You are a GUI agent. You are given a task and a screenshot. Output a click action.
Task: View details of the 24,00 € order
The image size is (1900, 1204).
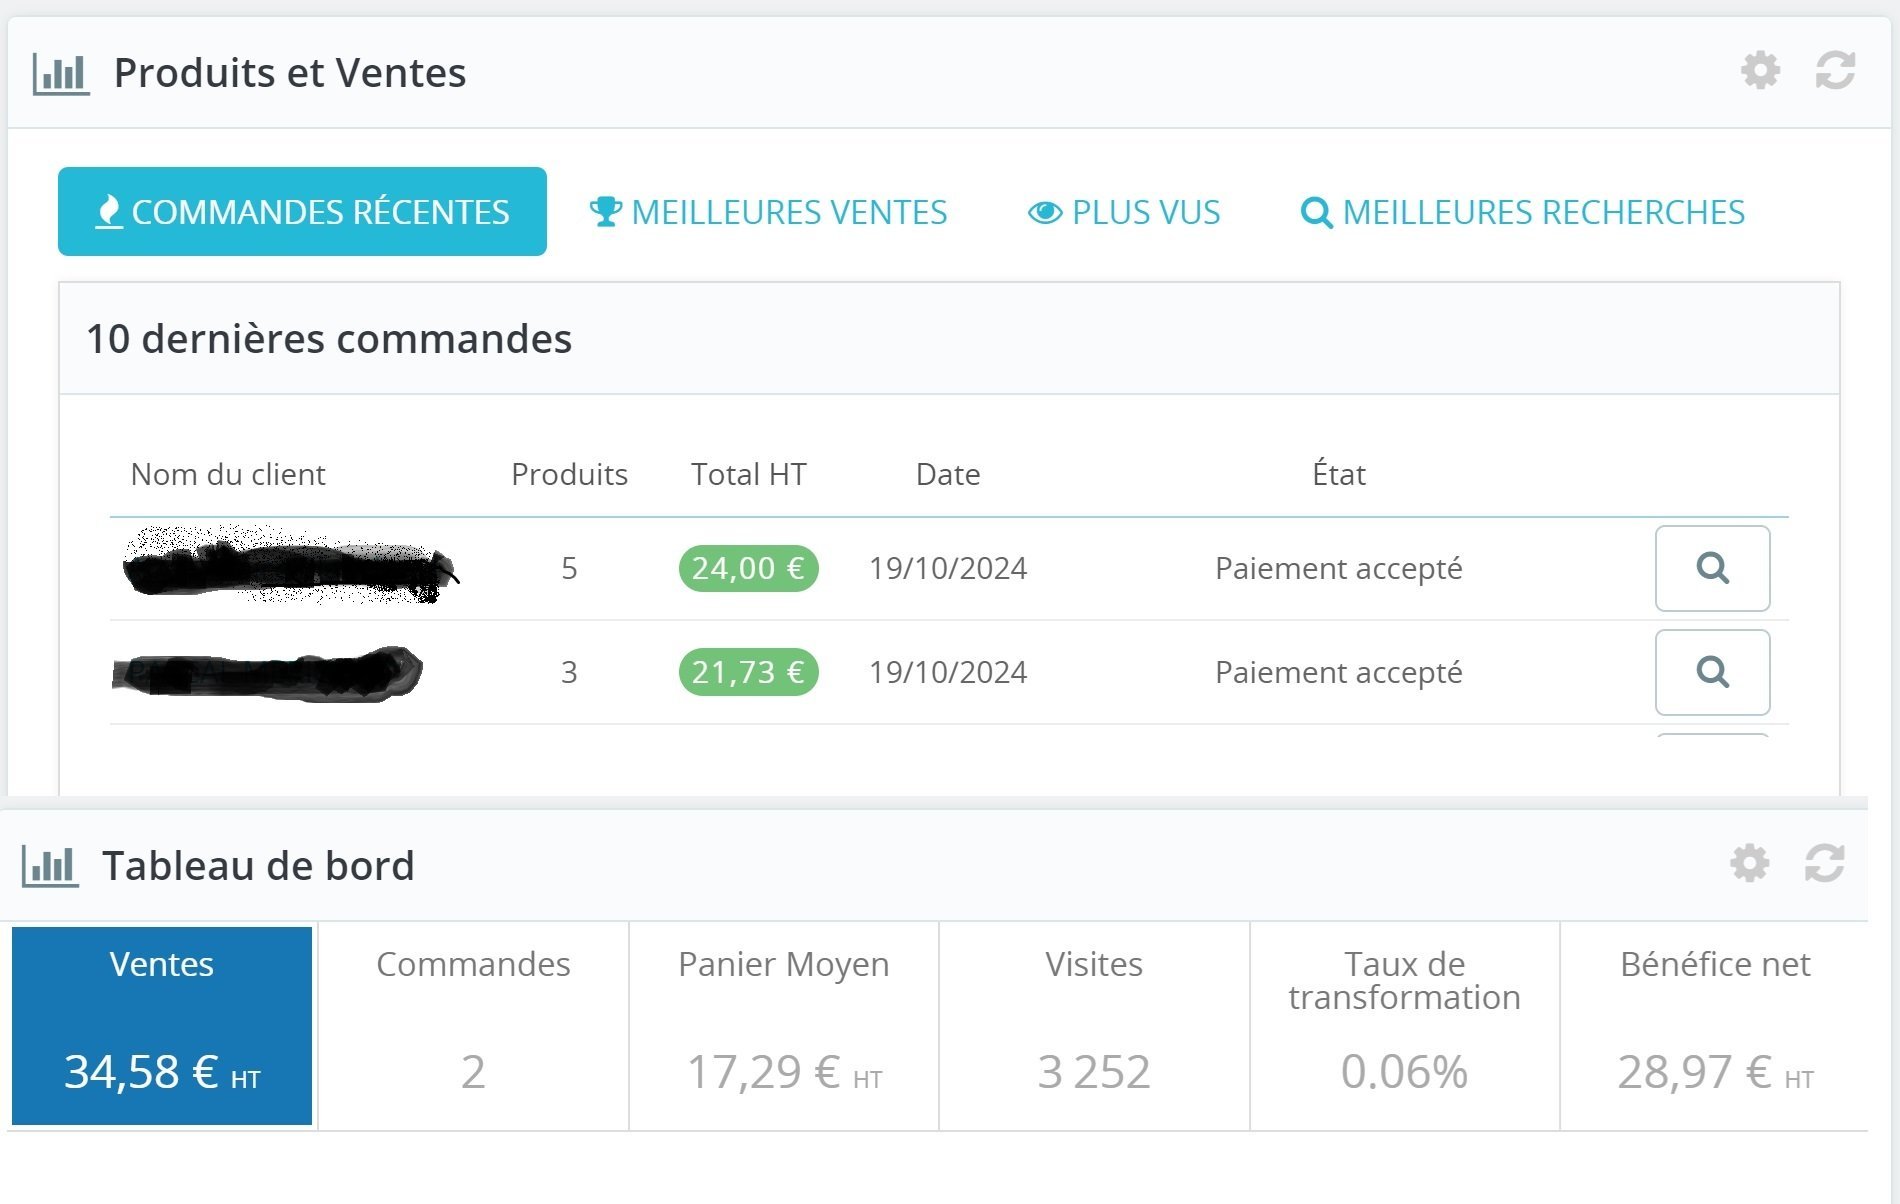point(1712,568)
